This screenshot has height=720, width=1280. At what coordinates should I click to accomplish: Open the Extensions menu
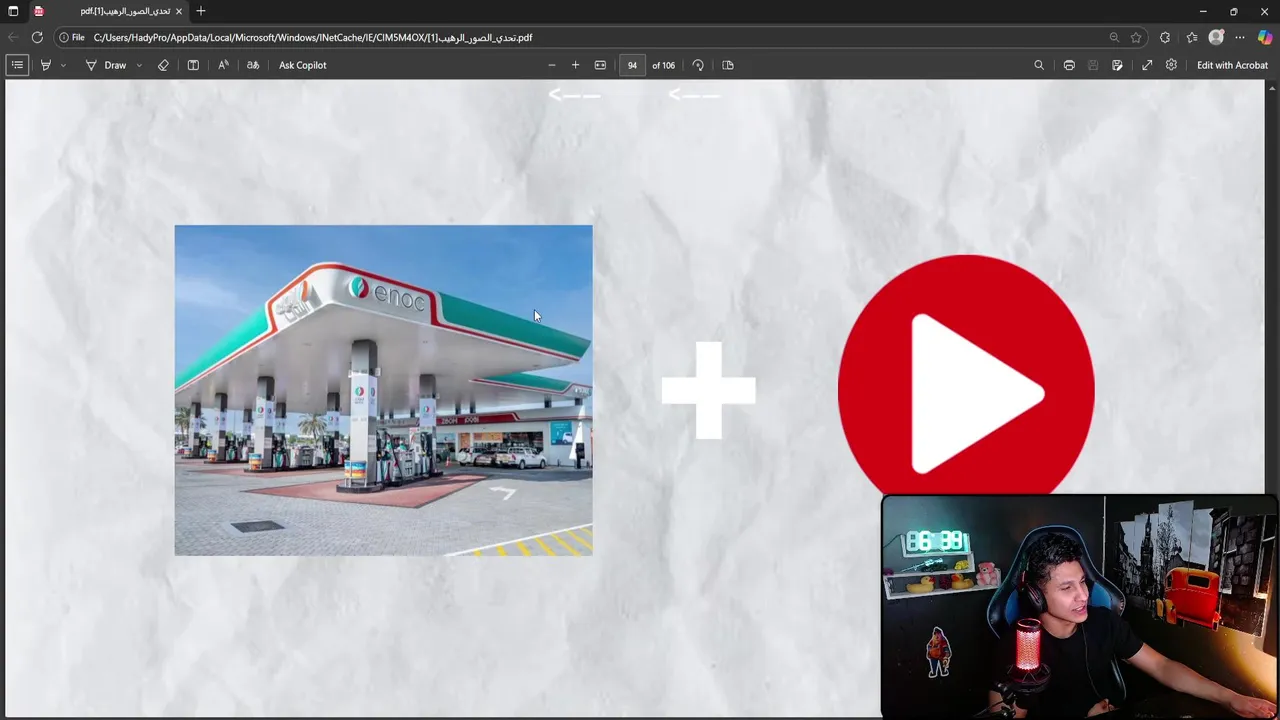coord(1165,37)
